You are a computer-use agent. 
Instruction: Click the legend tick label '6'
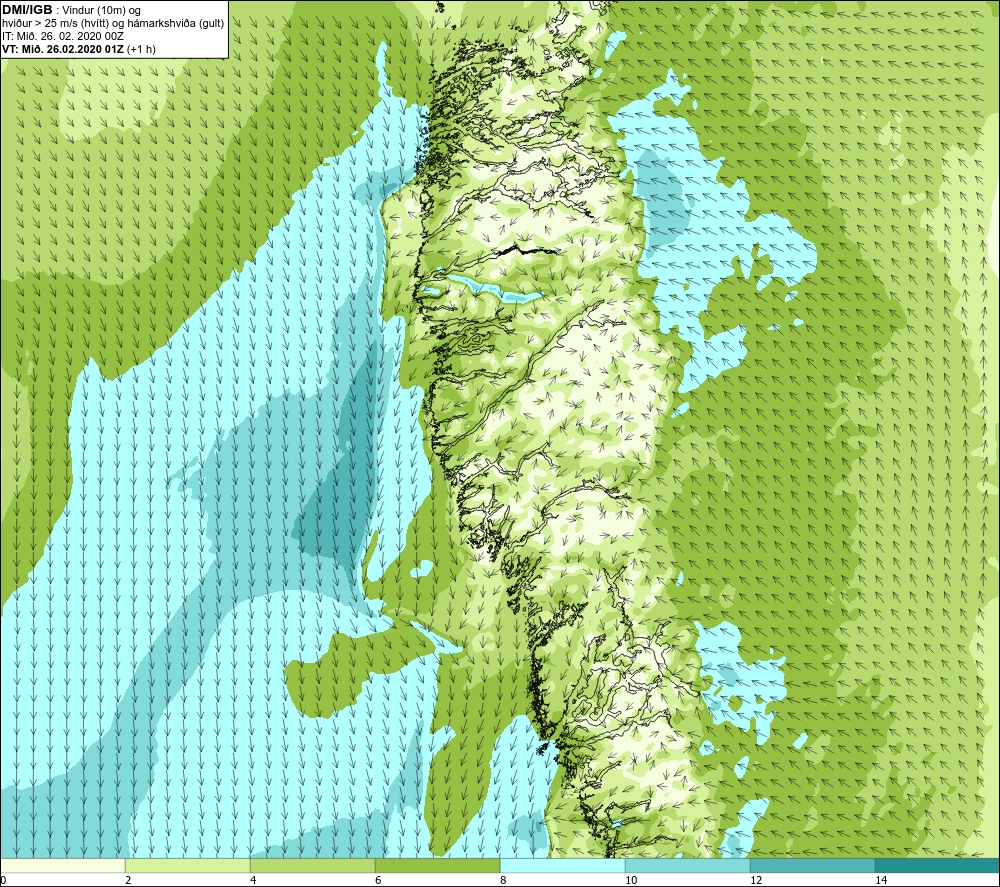point(378,881)
